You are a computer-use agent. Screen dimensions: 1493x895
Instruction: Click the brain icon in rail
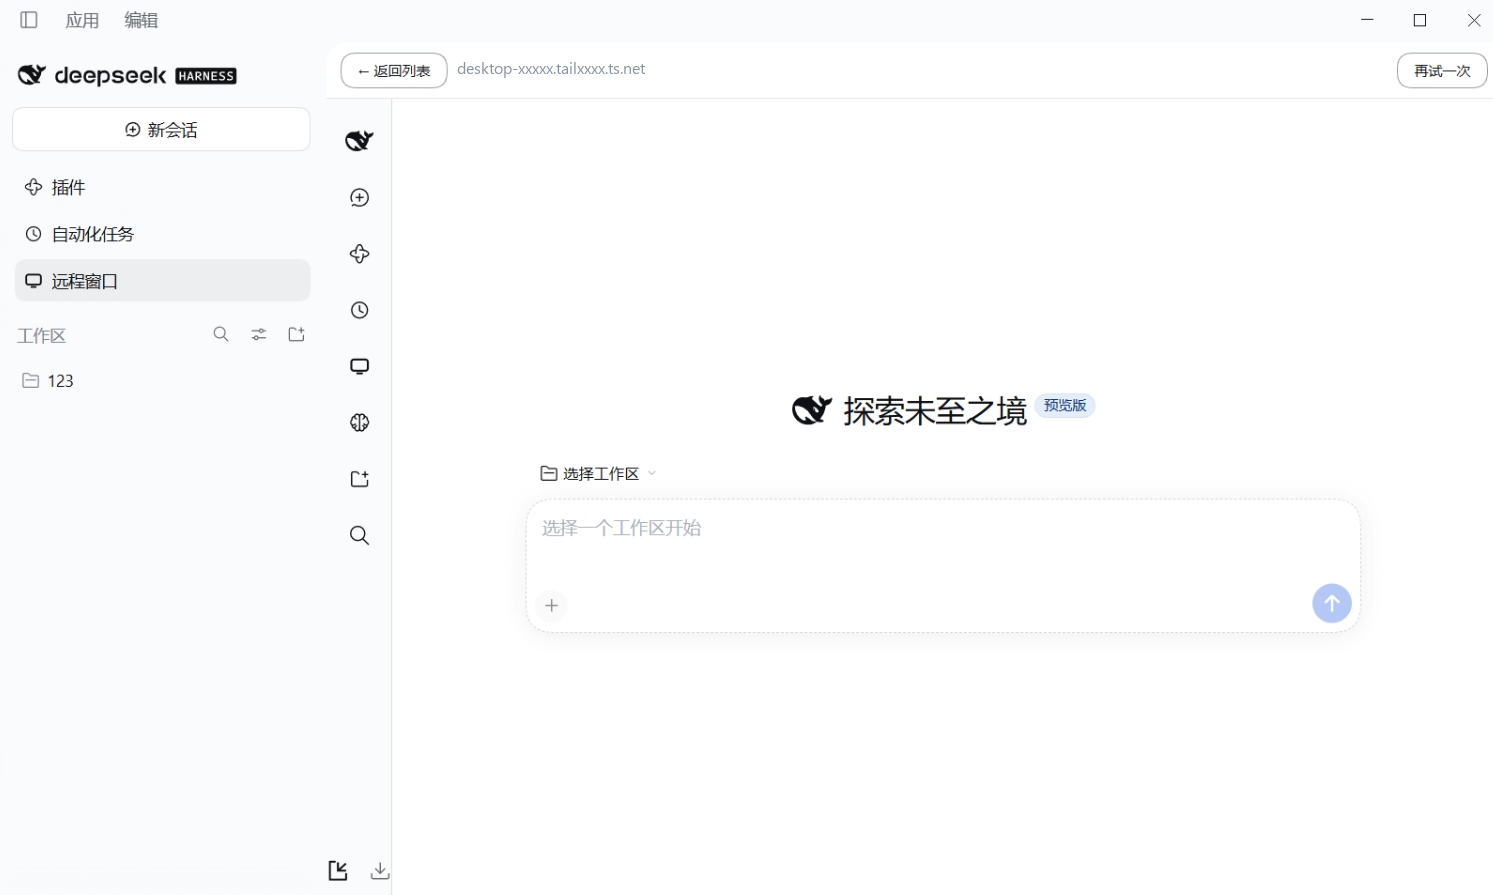click(x=360, y=423)
